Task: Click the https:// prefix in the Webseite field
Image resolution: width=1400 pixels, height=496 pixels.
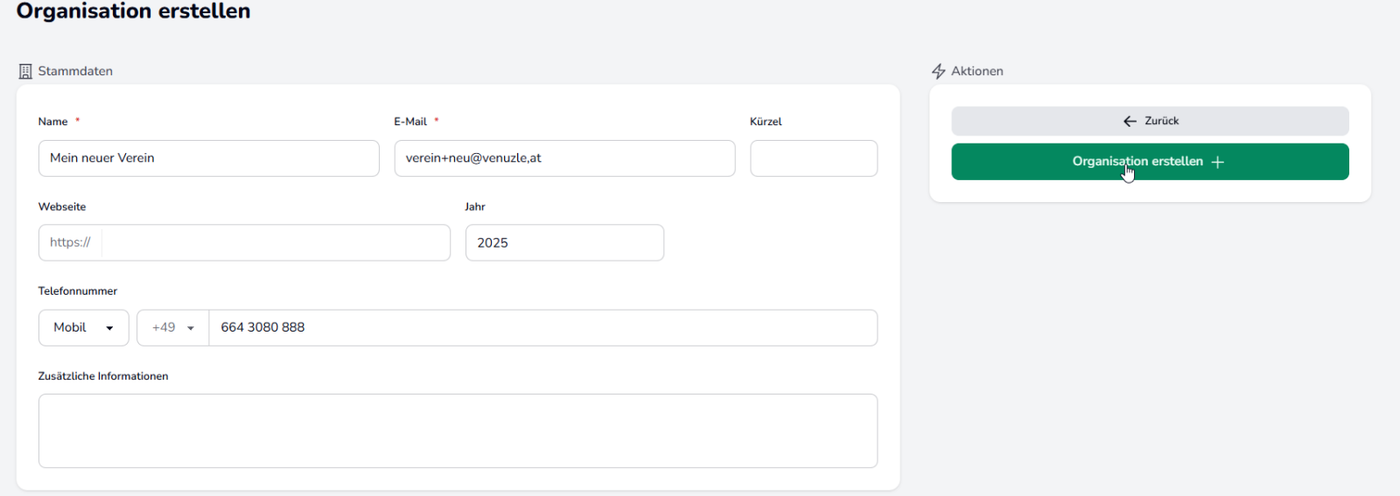Action: (70, 242)
